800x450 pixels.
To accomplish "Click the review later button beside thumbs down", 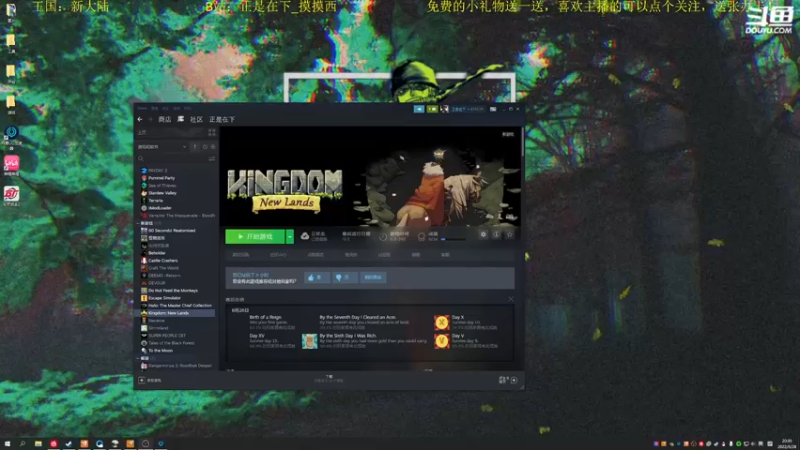I will 373,277.
